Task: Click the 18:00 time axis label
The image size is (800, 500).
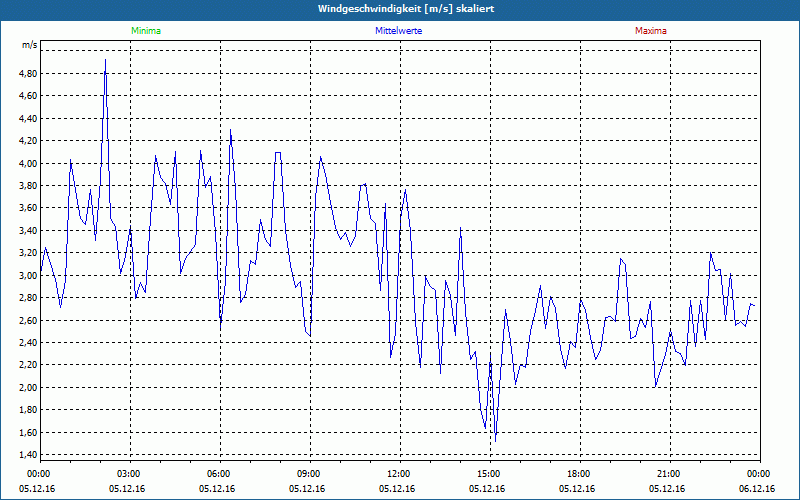Action: 580,474
